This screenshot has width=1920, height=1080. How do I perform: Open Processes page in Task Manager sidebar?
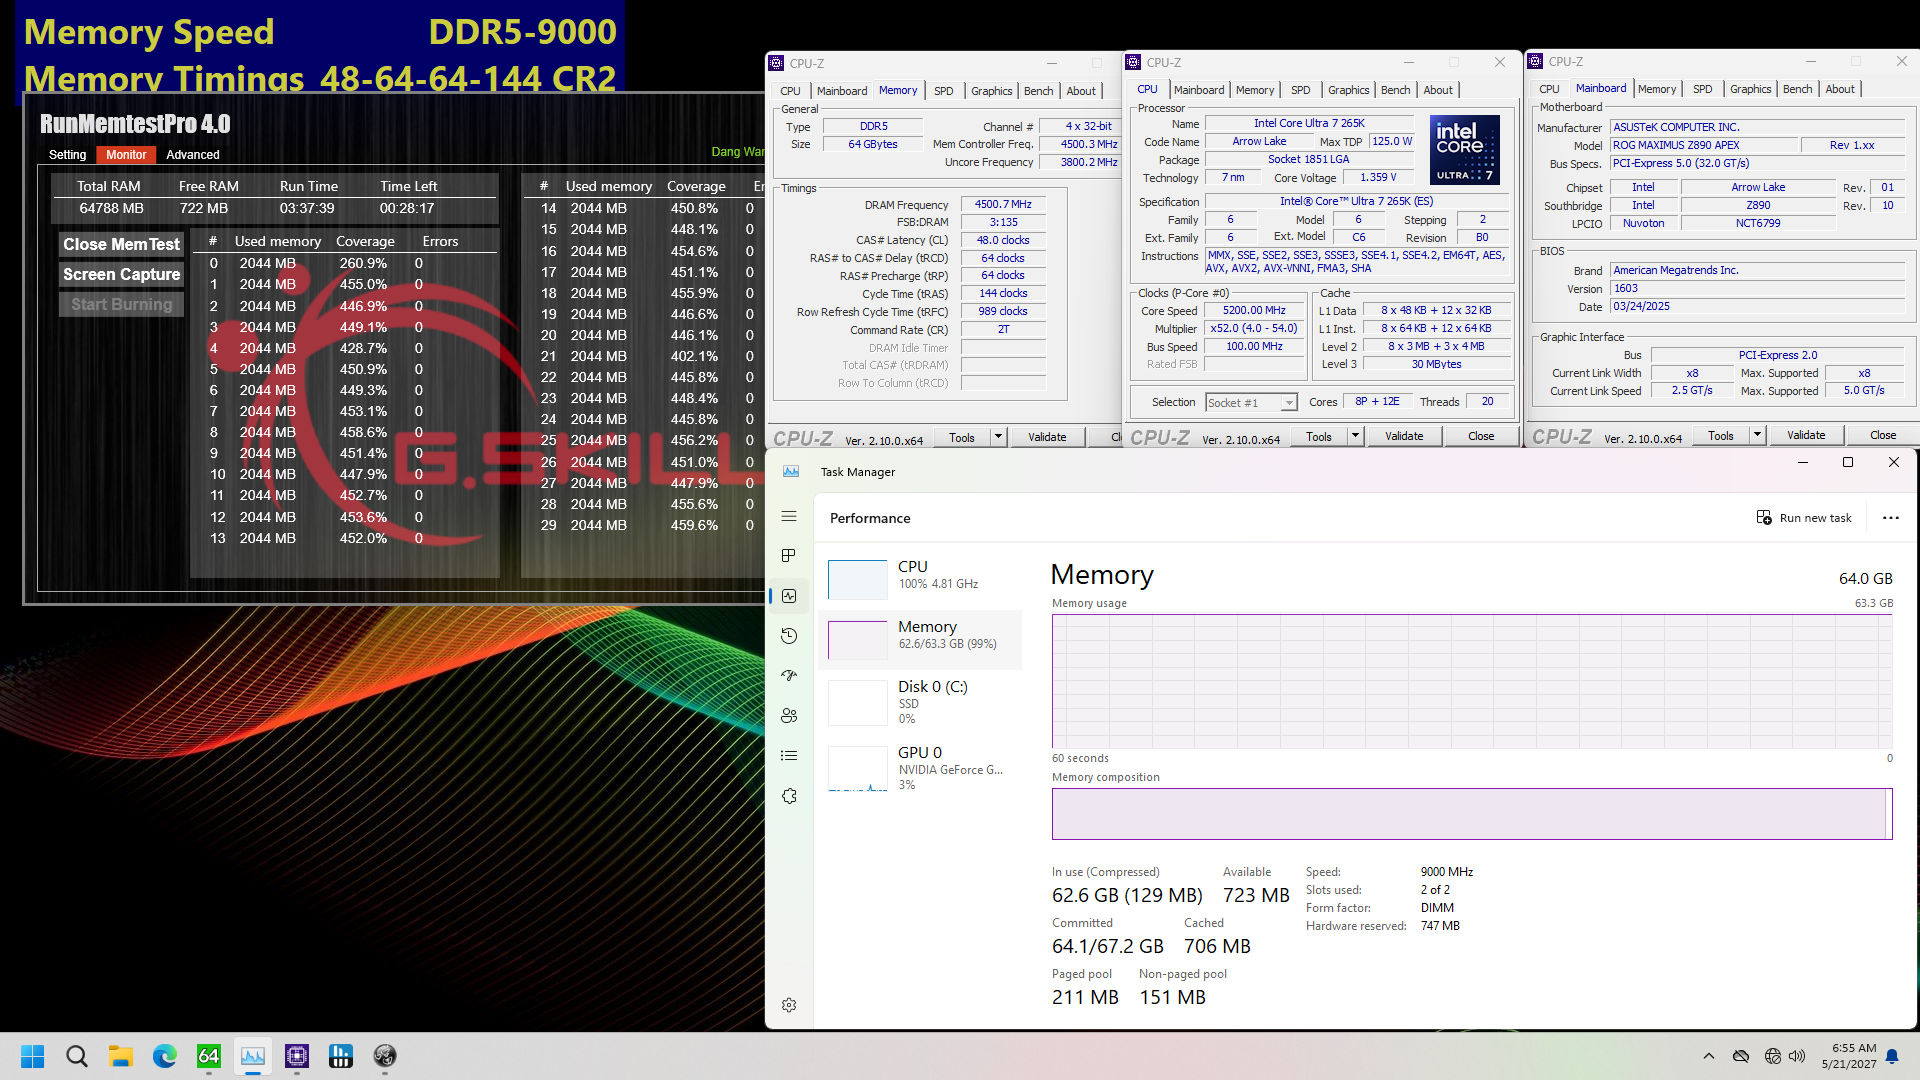(789, 555)
